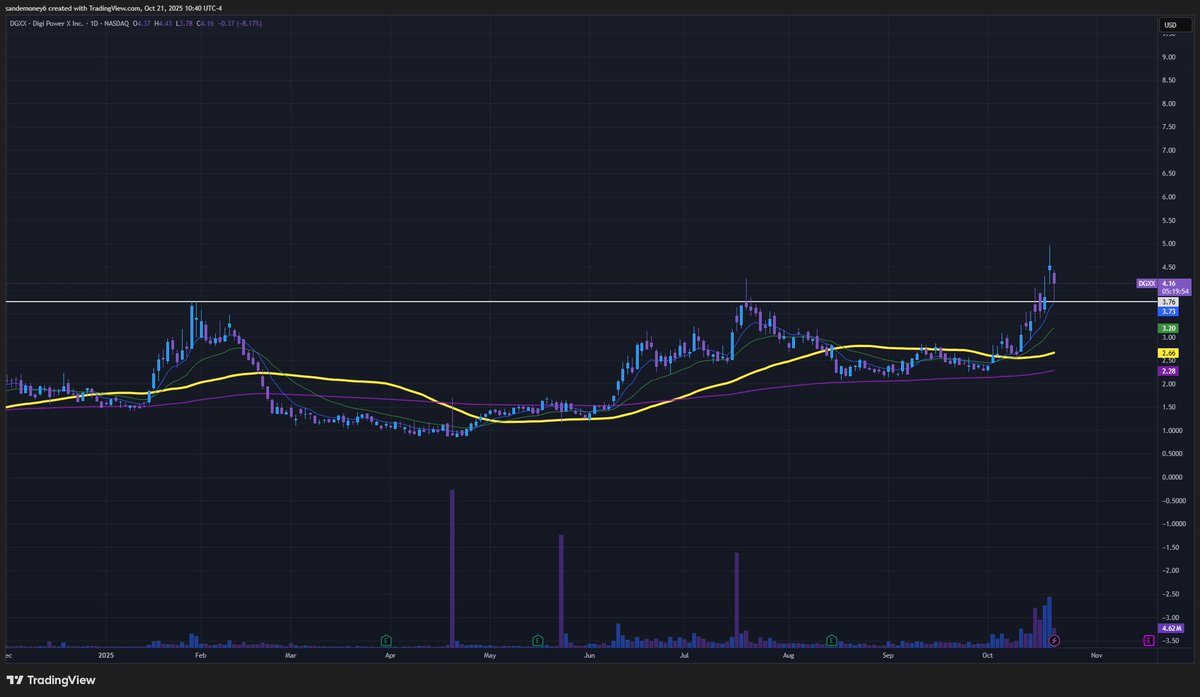Click the purple lightning bolt event icon above October
Screen dimensions: 1200x697
(1053, 641)
